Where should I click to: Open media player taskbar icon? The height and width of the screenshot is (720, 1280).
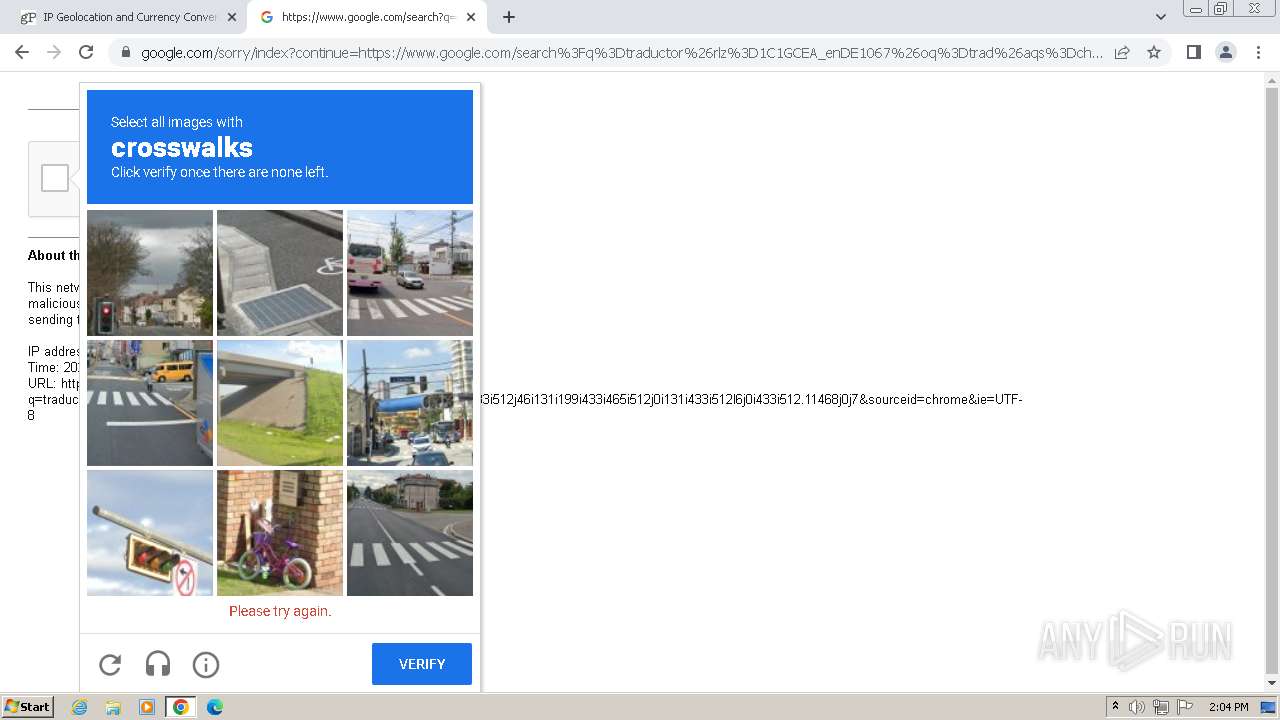pyautogui.click(x=147, y=707)
